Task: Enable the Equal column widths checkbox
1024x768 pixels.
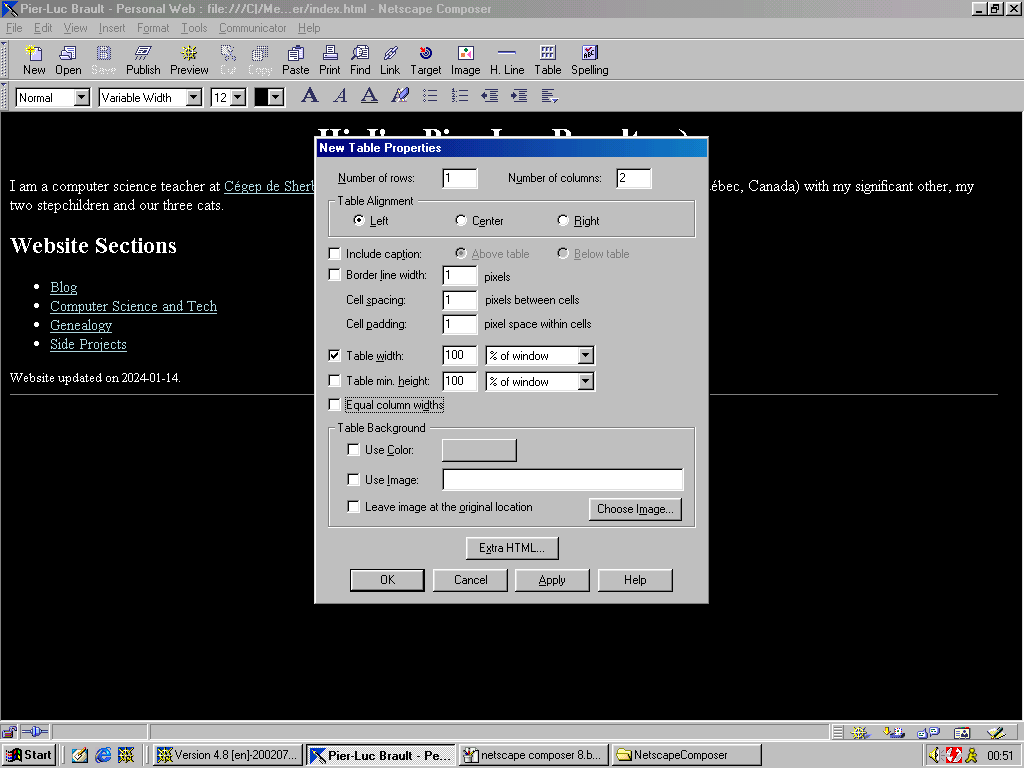Action: pyautogui.click(x=335, y=405)
